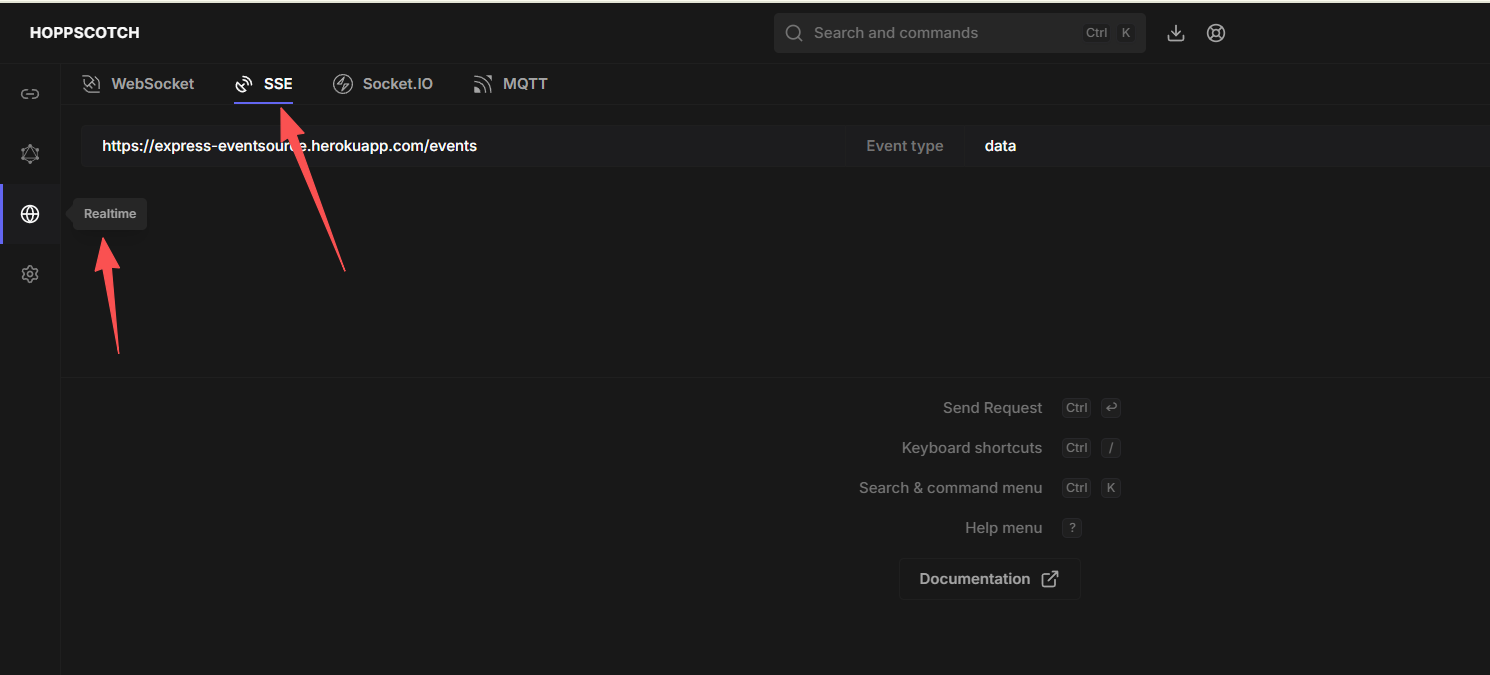
Task: Open the MQTT tab
Action: click(x=511, y=84)
